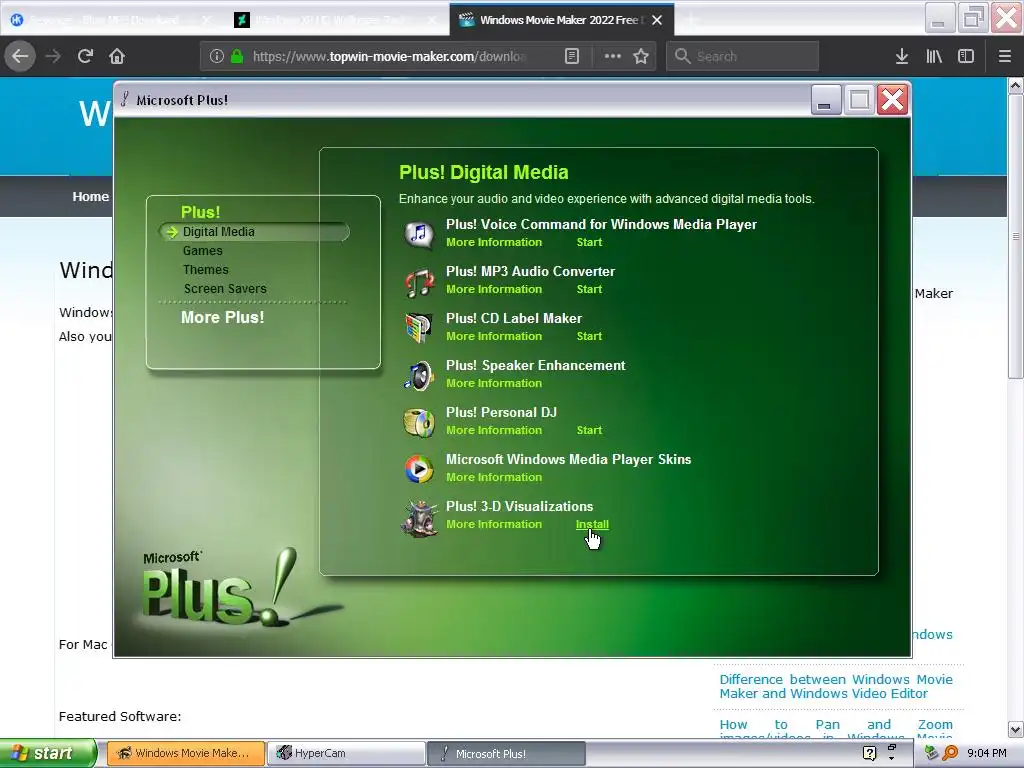The image size is (1024, 768).
Task: Click the Firefox forward arrow
Action: point(53,56)
